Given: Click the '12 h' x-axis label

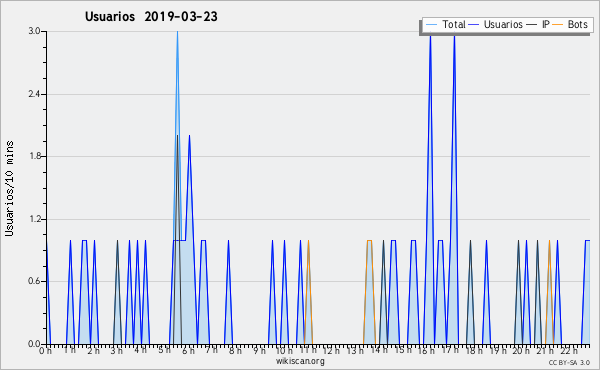Looking at the screenshot, I should (331, 350).
